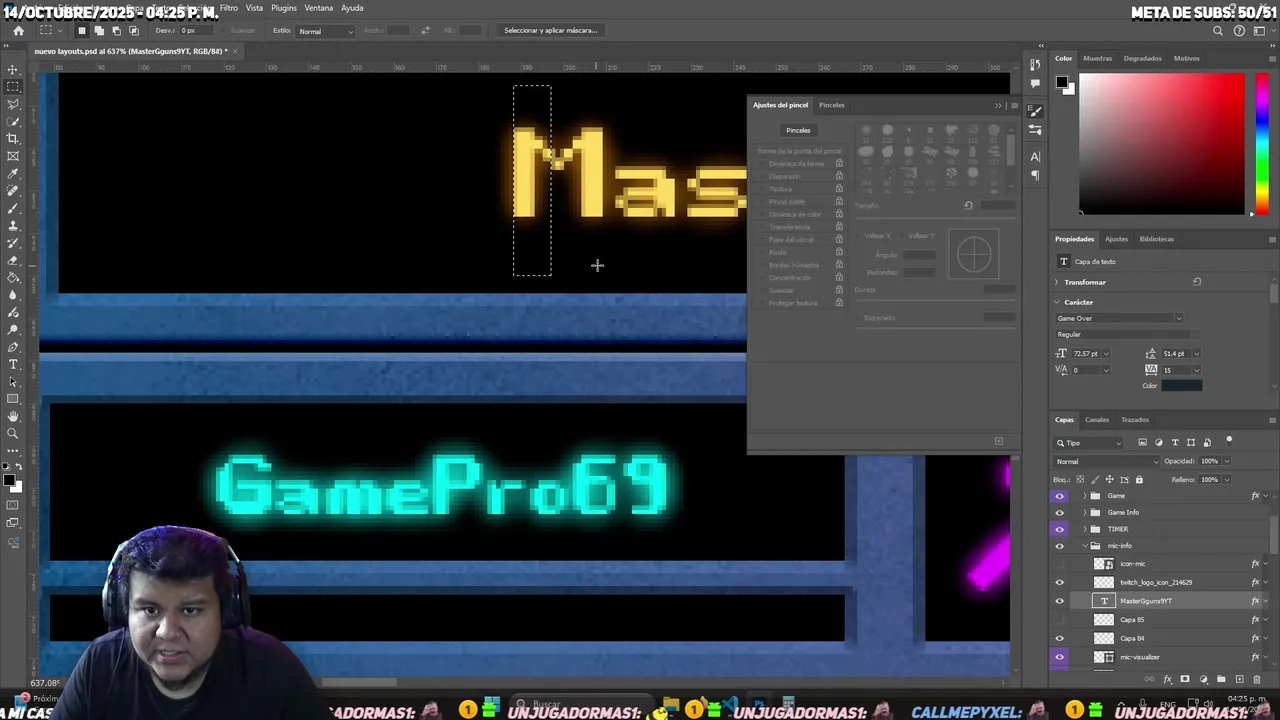Open the Estilo Normal dropdown
Viewport: 1280px width, 720px height.
tap(326, 31)
